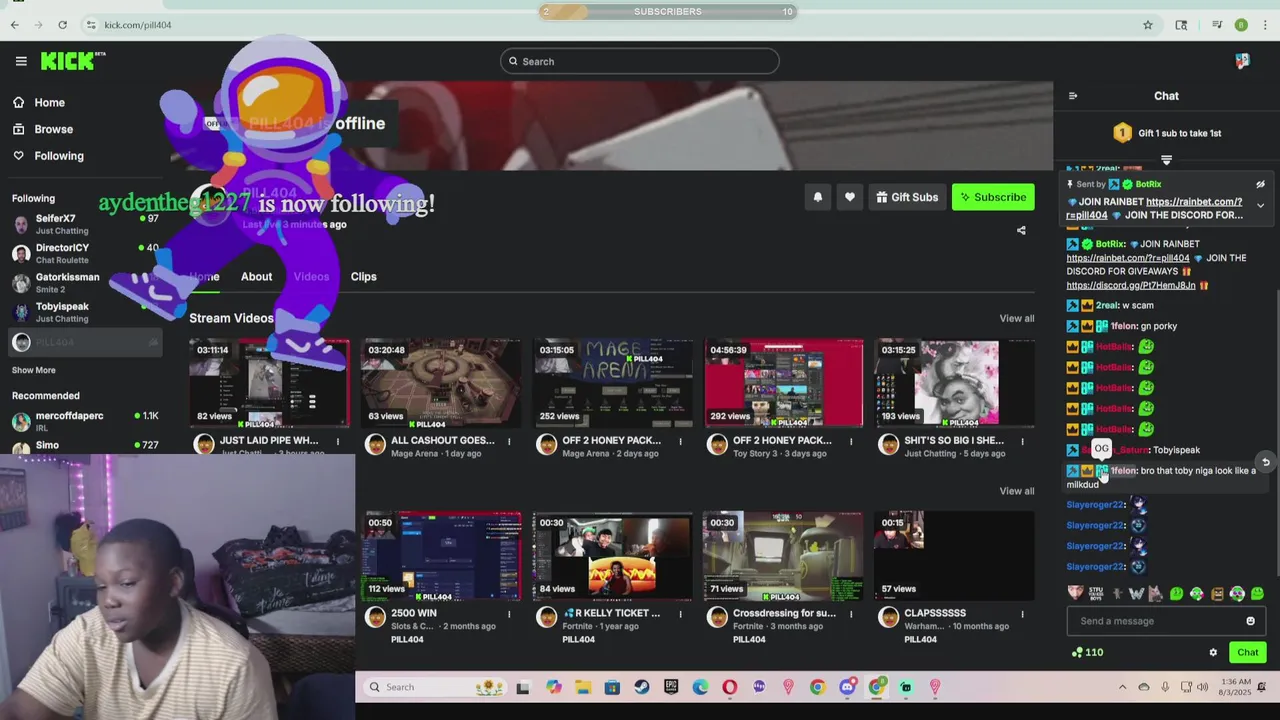Click View all for the clips row
The height and width of the screenshot is (720, 1280).
click(1017, 491)
